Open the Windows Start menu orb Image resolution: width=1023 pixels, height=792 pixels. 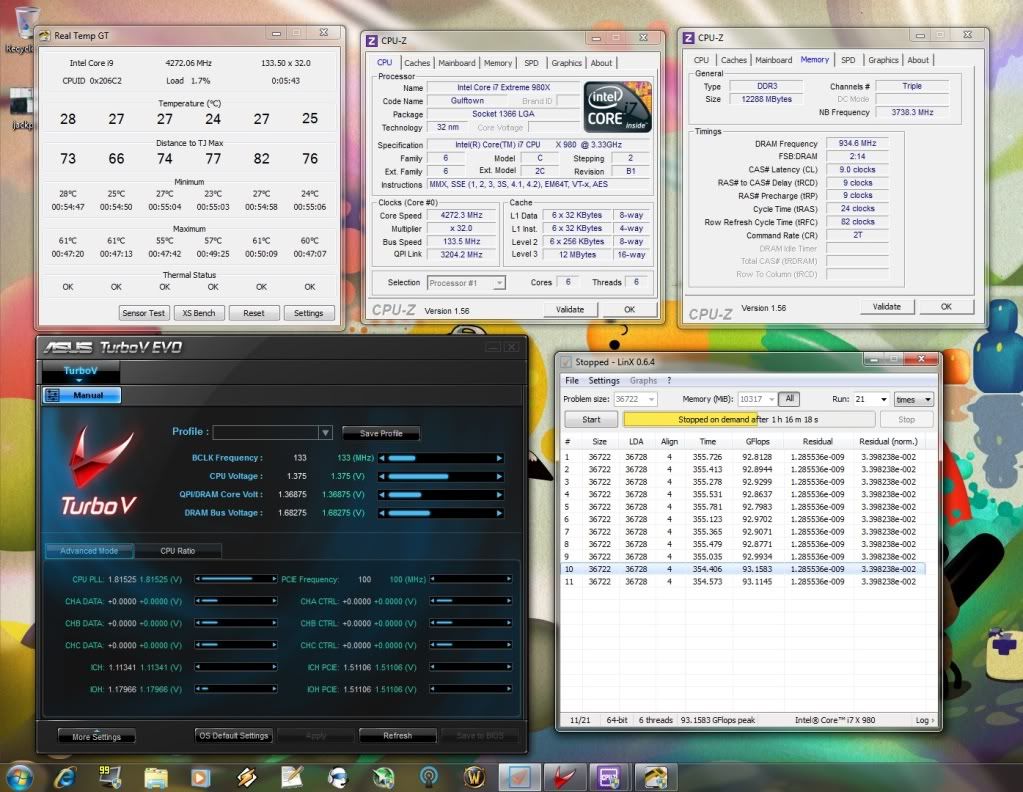click(18, 776)
